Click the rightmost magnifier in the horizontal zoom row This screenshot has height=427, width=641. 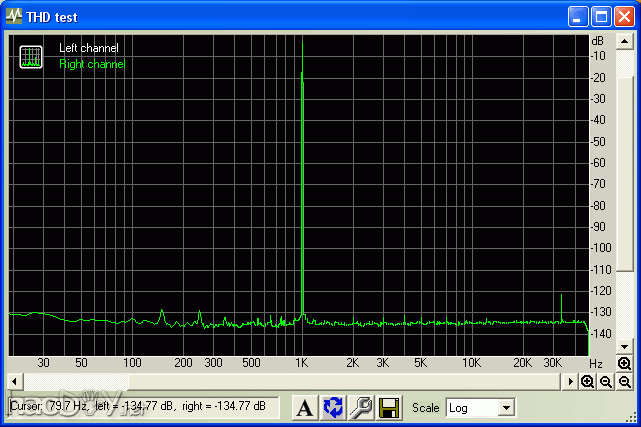click(x=624, y=382)
